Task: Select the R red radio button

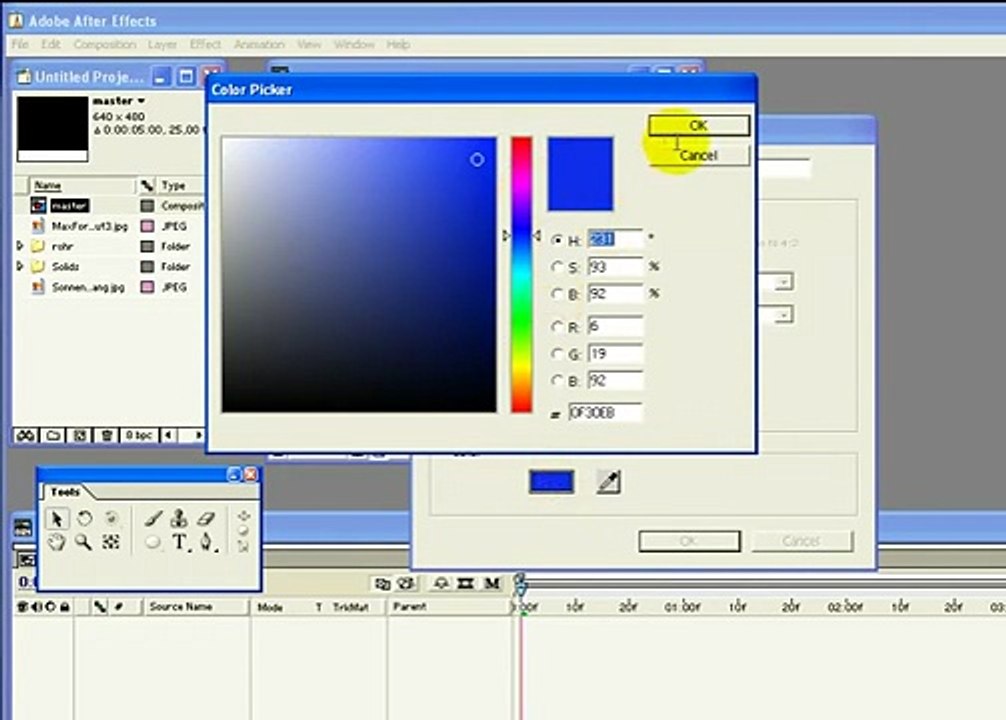Action: [557, 327]
